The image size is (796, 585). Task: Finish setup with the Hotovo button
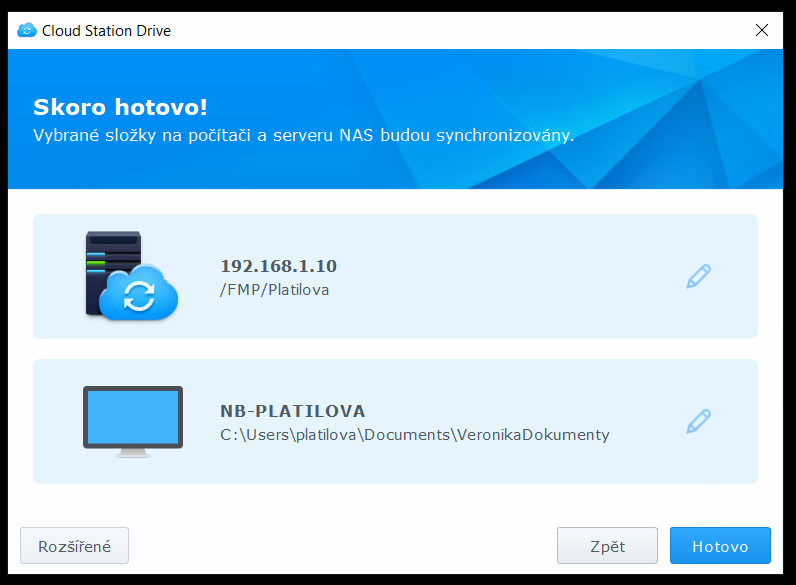click(720, 546)
